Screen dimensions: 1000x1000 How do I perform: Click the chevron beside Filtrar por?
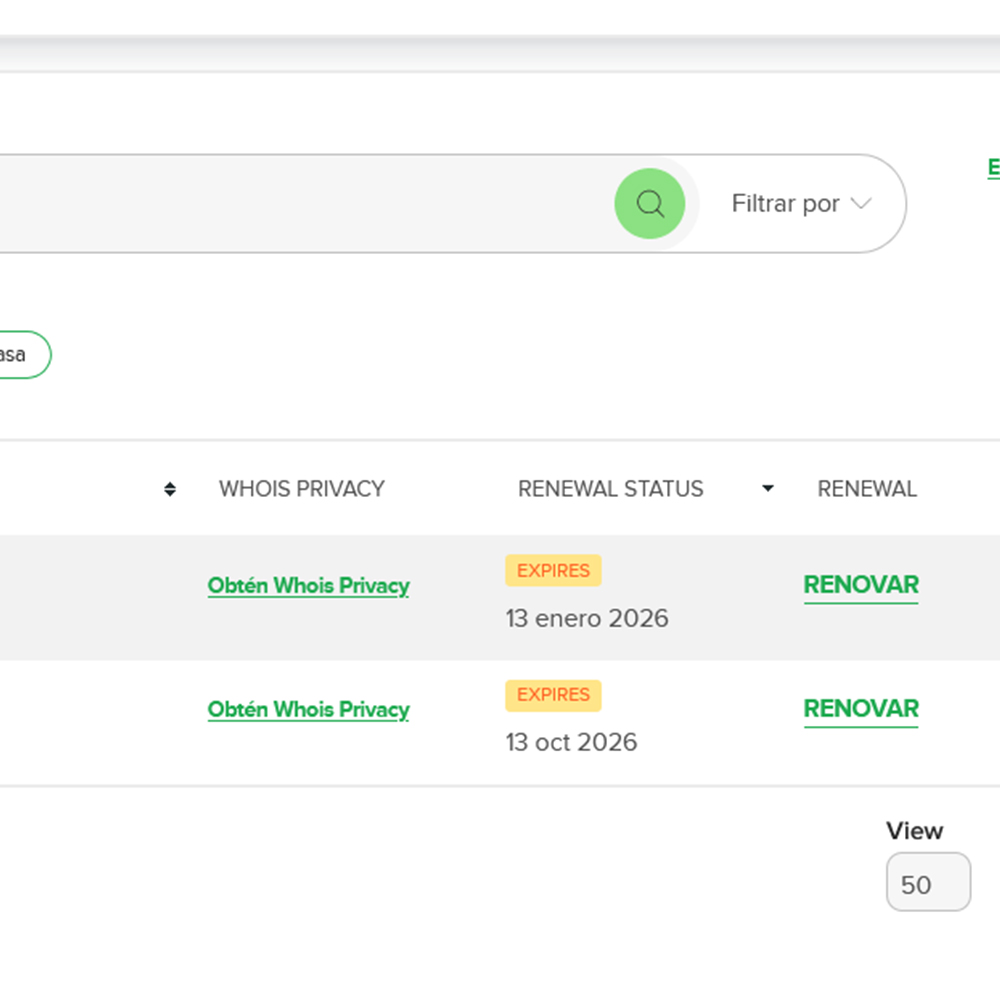[860, 204]
